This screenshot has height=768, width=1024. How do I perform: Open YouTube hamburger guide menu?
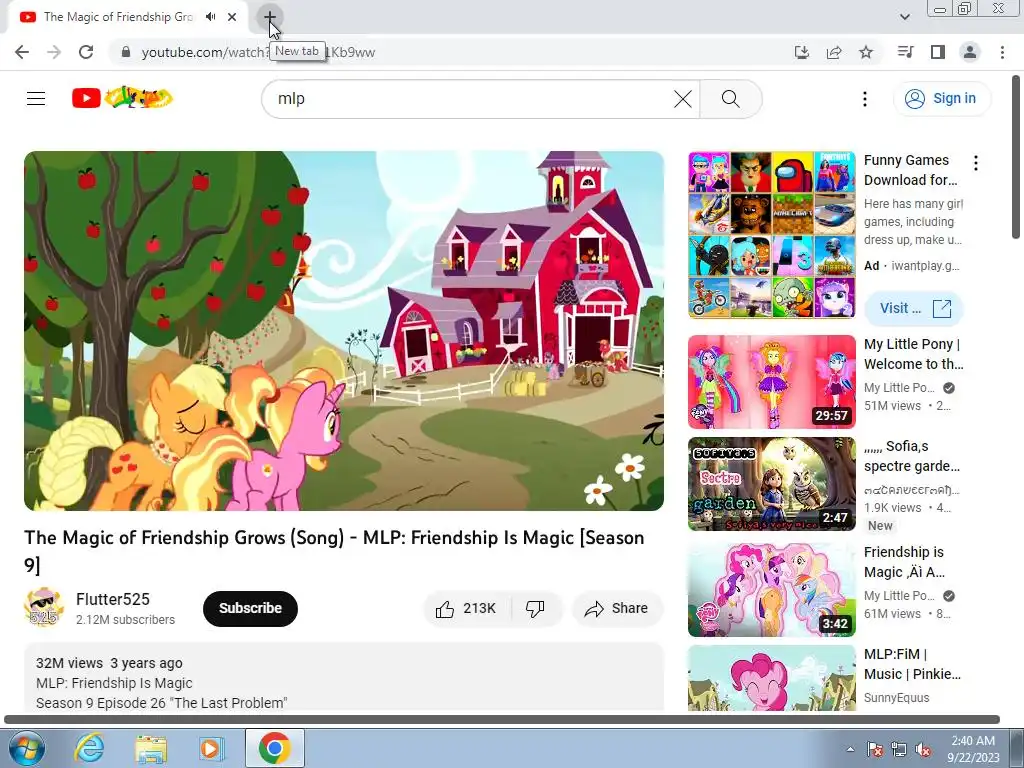36,99
